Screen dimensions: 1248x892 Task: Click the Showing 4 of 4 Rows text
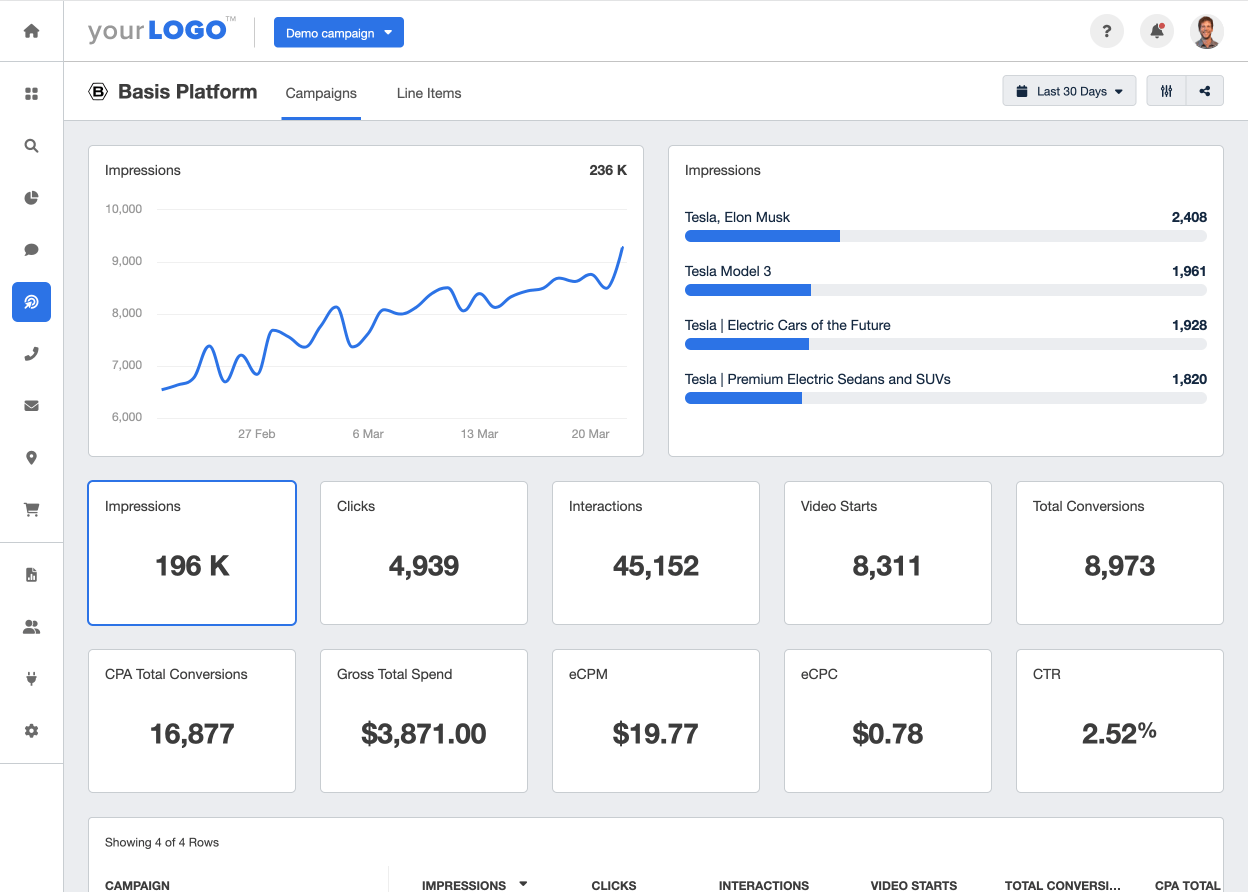tap(162, 842)
